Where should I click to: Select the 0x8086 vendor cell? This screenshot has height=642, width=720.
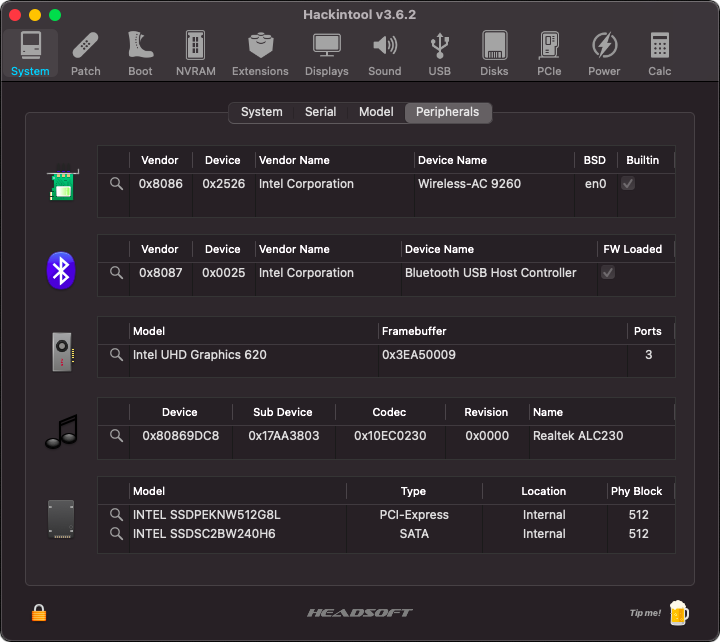(161, 184)
